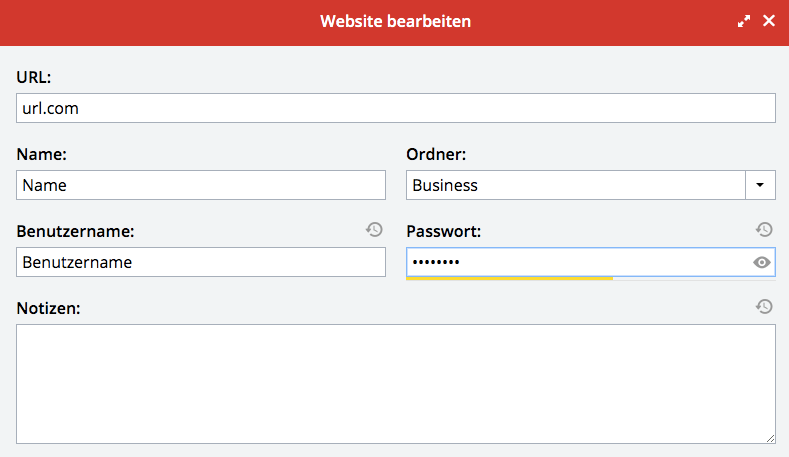Select the Business folder combo box
Image resolution: width=789 pixels, height=457 pixels.
pyautogui.click(x=591, y=185)
